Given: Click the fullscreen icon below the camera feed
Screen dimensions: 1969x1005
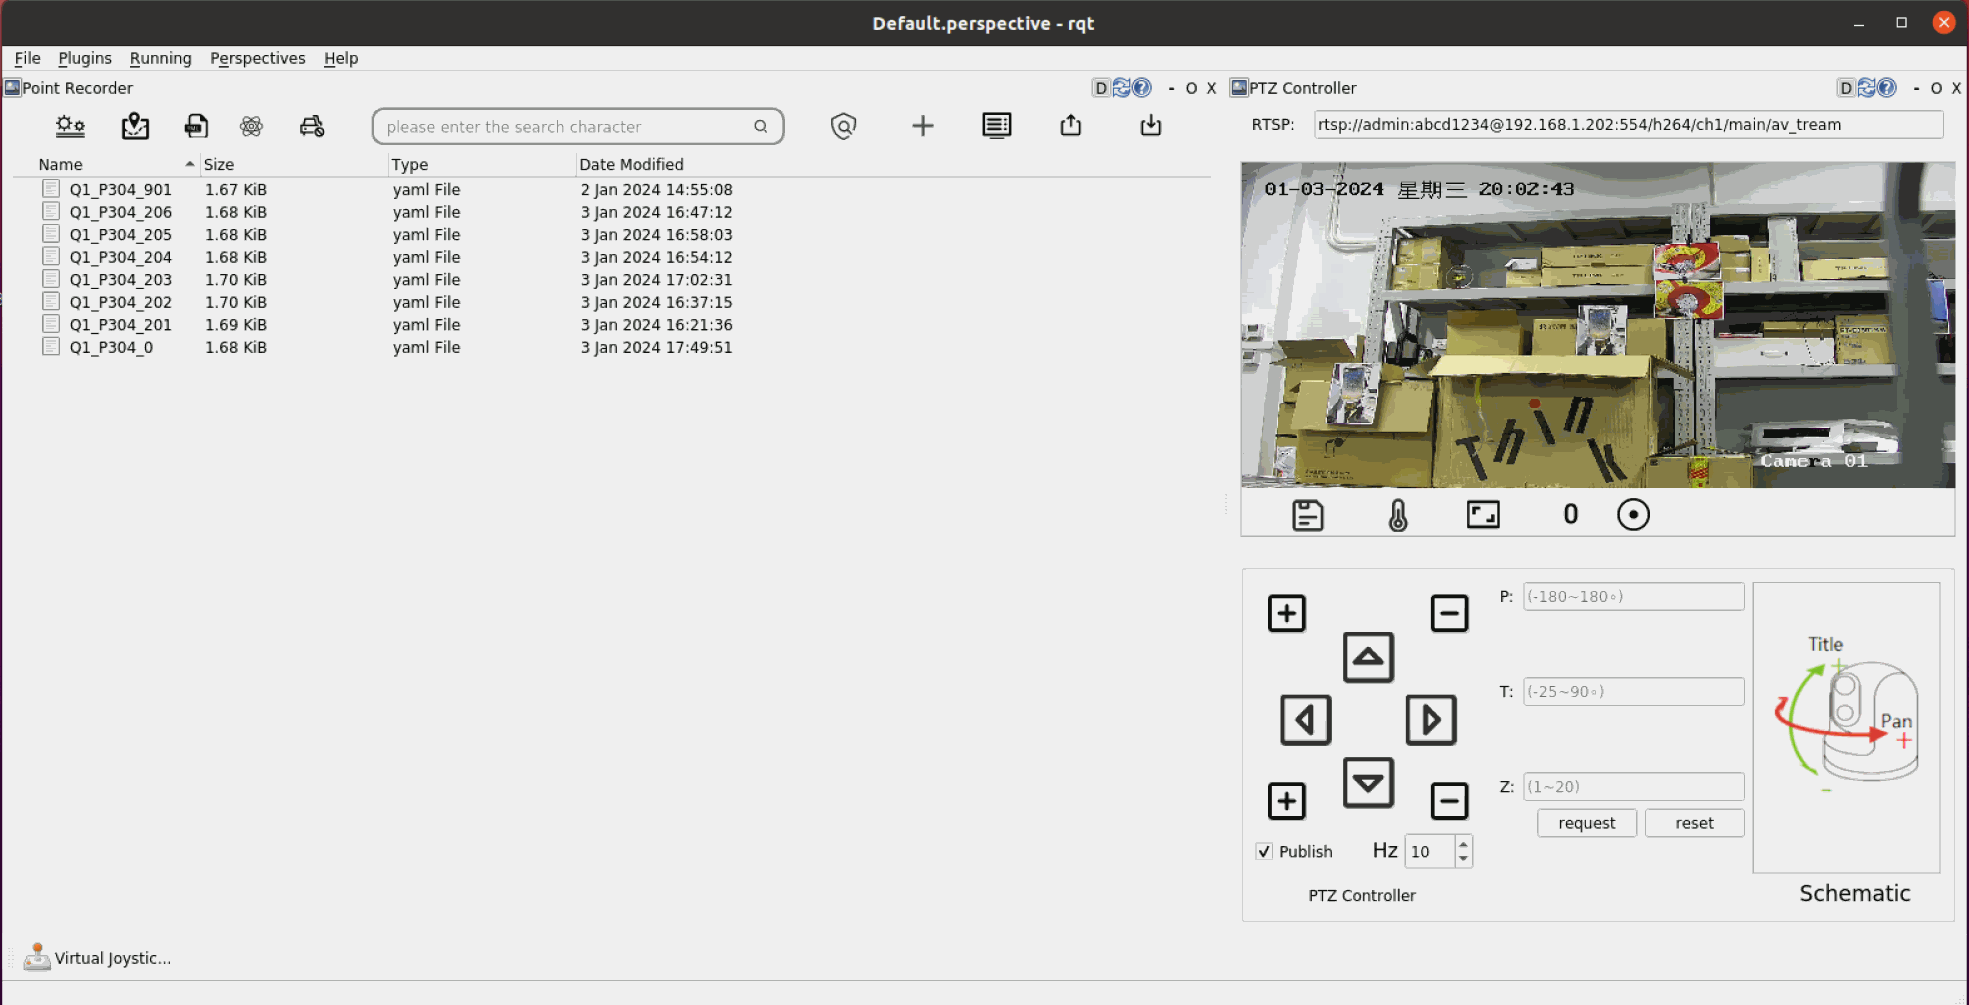Looking at the screenshot, I should point(1482,515).
